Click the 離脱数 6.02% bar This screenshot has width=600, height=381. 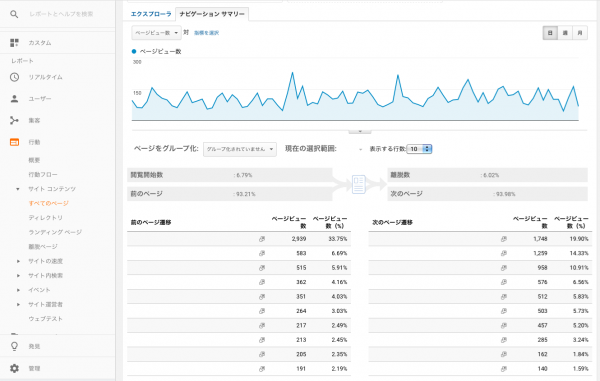pos(487,175)
